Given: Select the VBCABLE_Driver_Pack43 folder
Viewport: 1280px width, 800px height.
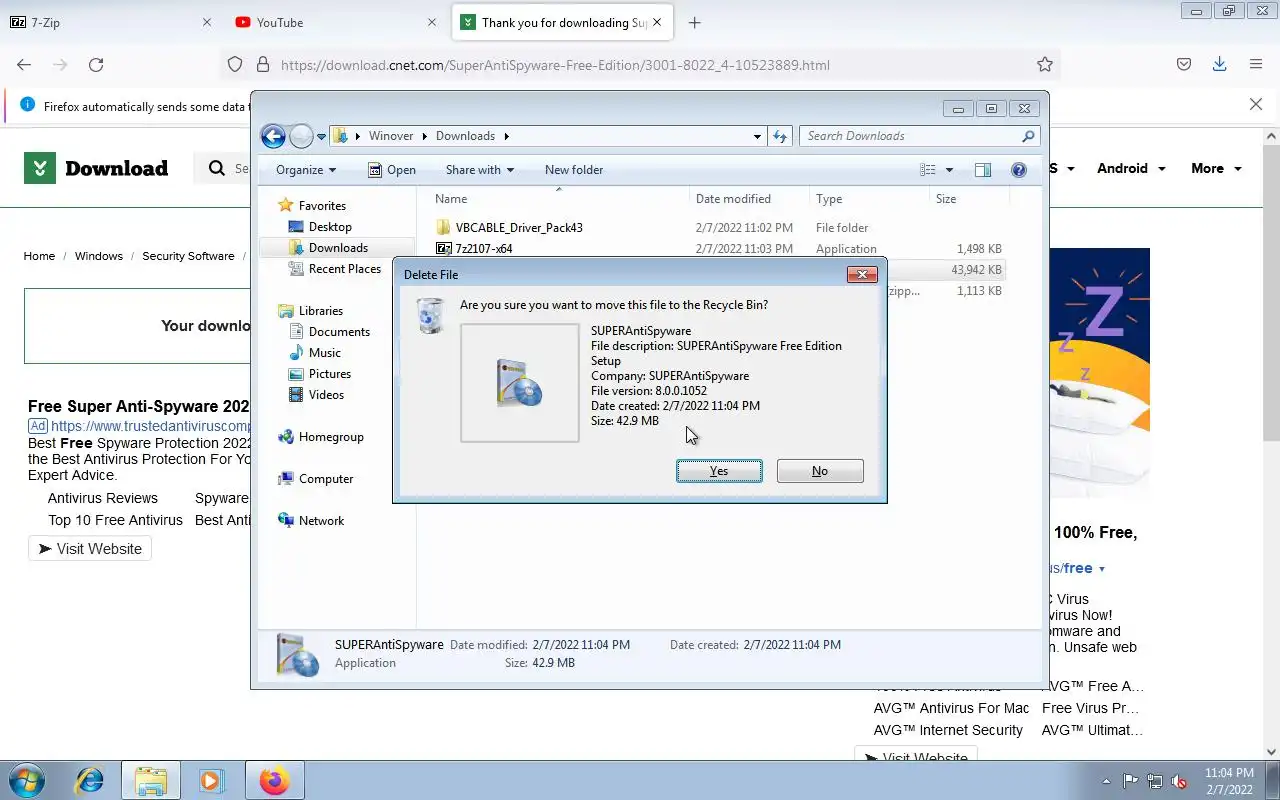Looking at the screenshot, I should pyautogui.click(x=519, y=228).
